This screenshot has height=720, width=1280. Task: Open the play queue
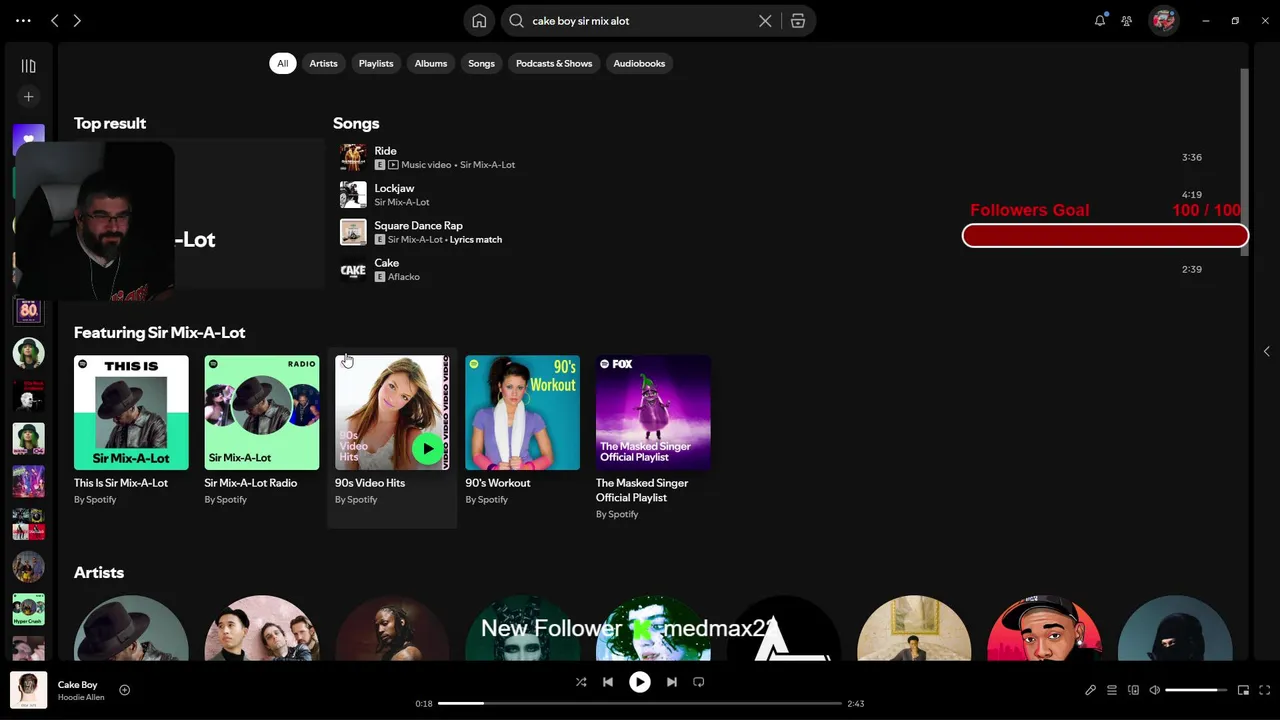coord(1112,690)
